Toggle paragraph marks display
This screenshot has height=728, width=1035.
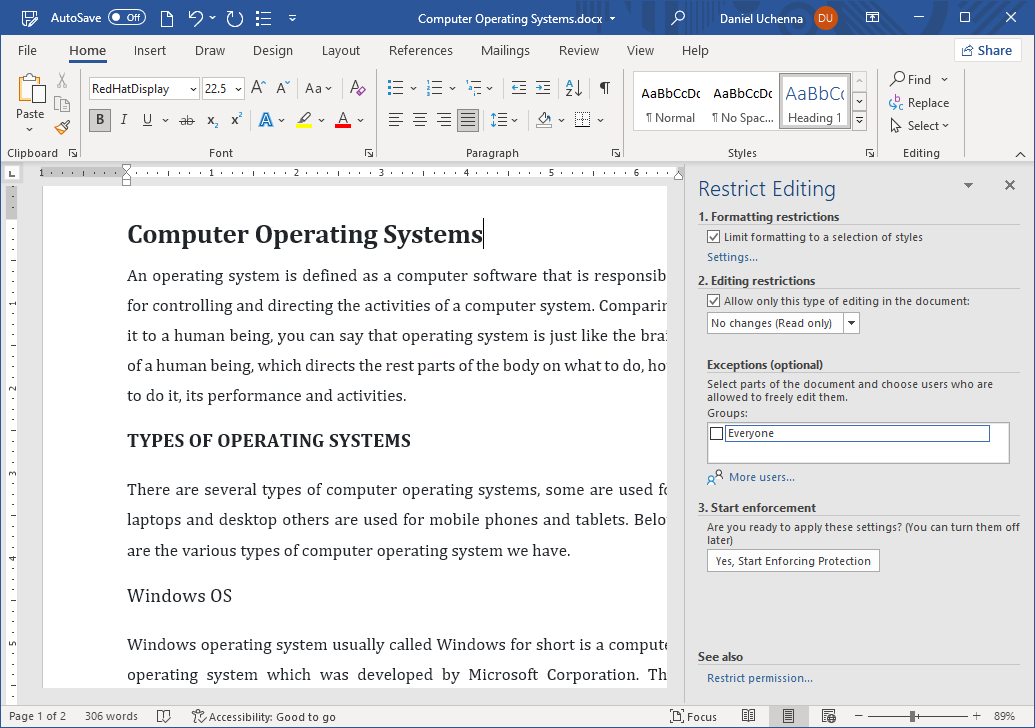coord(604,88)
